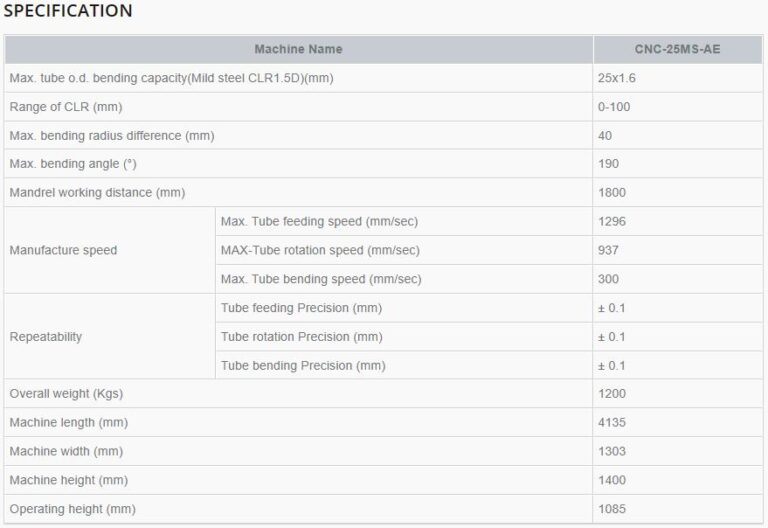Click the 25x1.6 value cell
768x528 pixels.
pyautogui.click(x=615, y=78)
